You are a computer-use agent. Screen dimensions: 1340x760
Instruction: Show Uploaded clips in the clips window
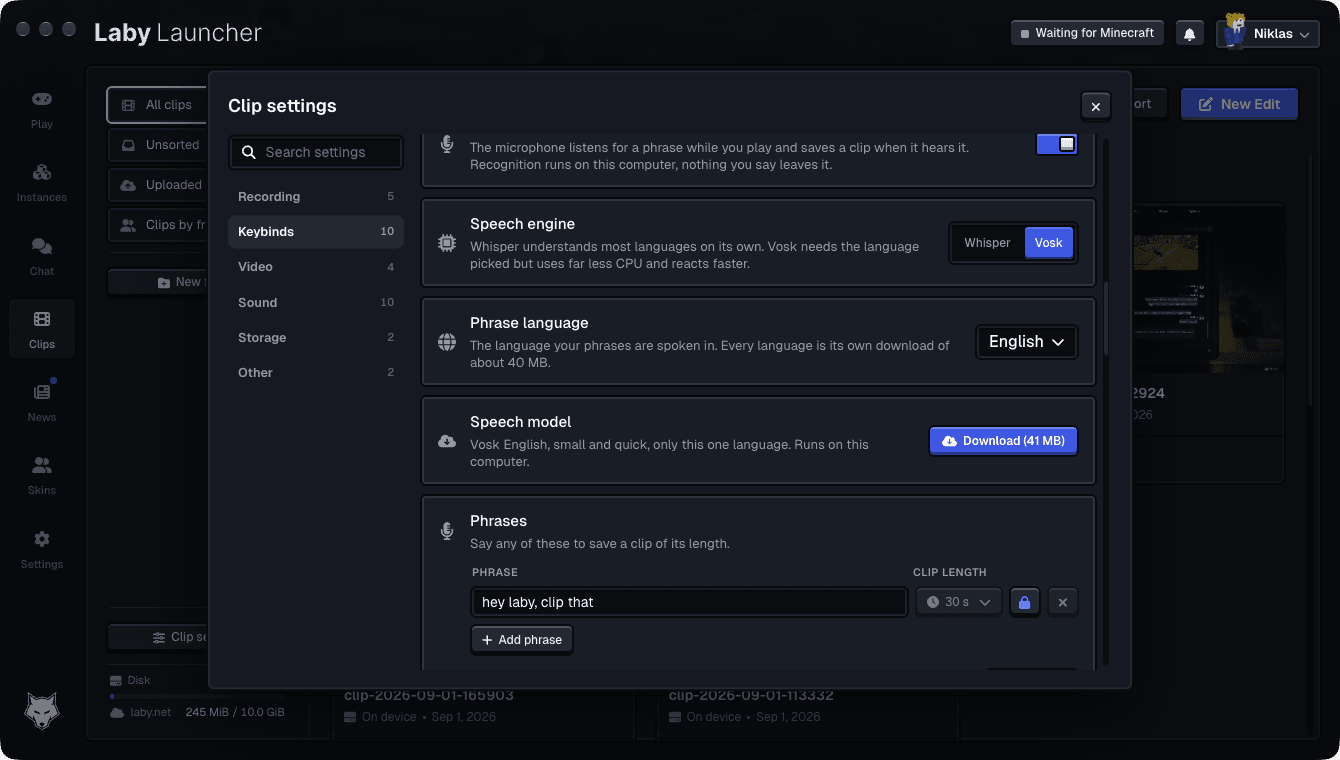(158, 185)
